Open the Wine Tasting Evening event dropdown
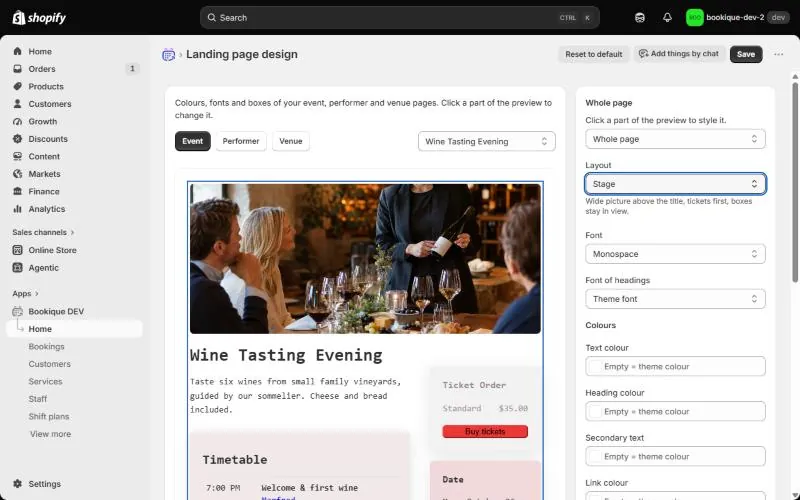Image resolution: width=800 pixels, height=500 pixels. coord(487,141)
